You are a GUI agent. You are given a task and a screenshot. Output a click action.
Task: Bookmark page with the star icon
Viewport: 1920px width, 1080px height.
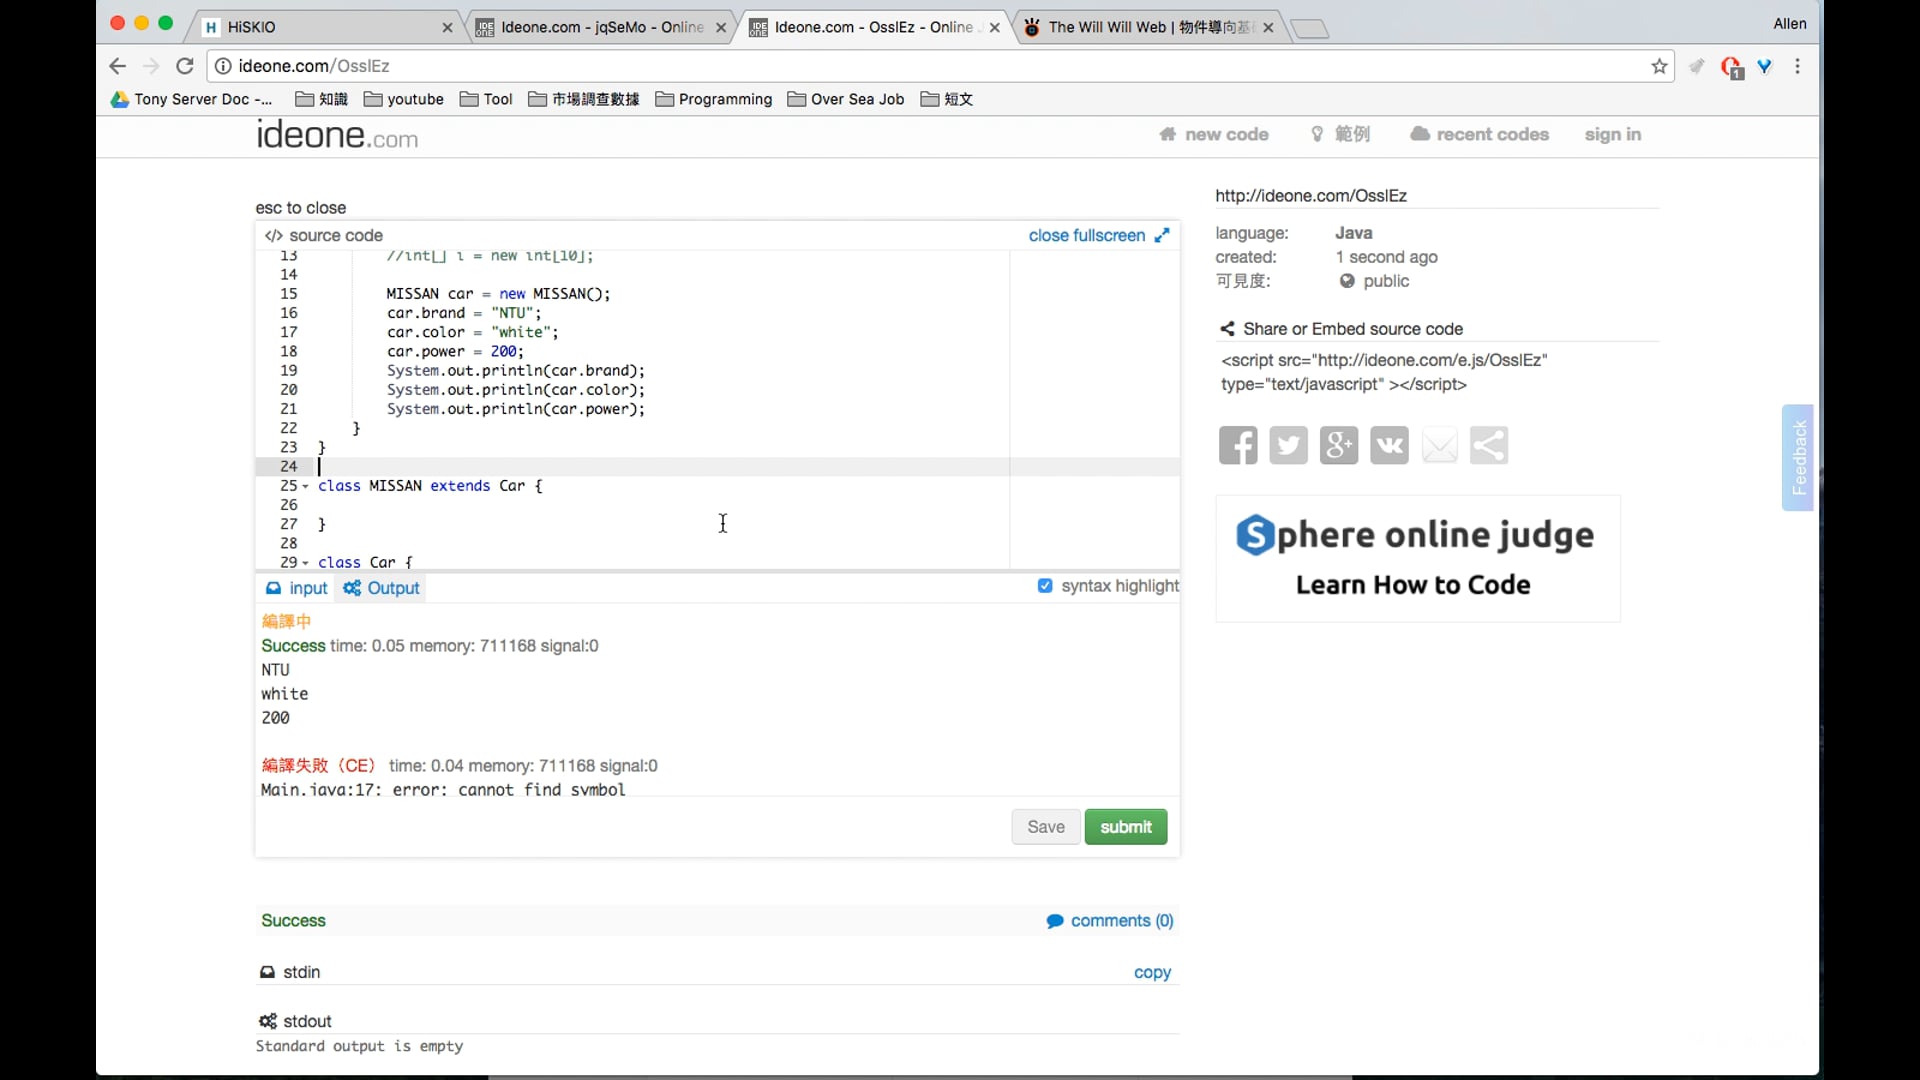(1660, 66)
